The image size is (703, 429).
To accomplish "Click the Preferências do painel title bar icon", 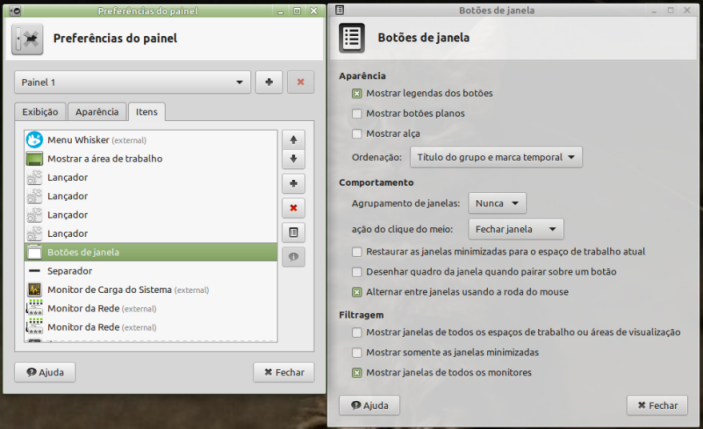I will pyautogui.click(x=15, y=11).
